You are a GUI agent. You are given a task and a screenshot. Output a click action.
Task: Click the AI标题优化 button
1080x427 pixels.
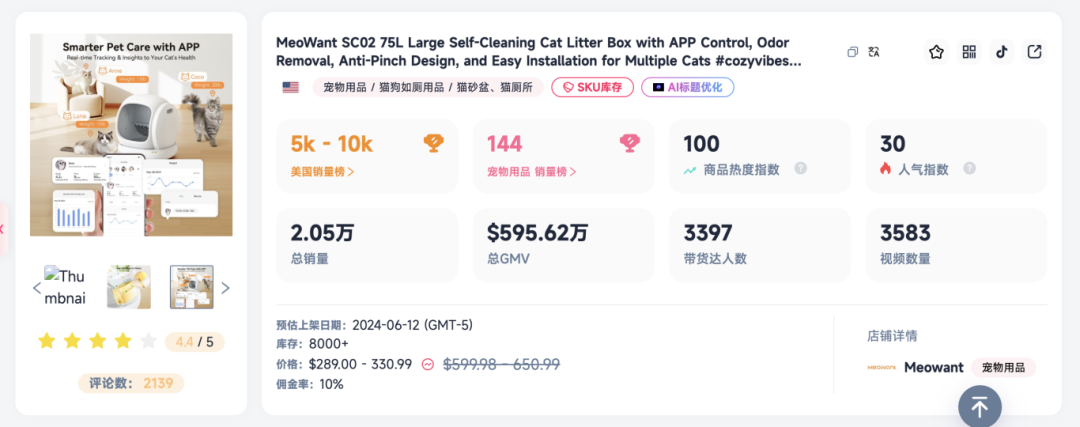coord(688,87)
